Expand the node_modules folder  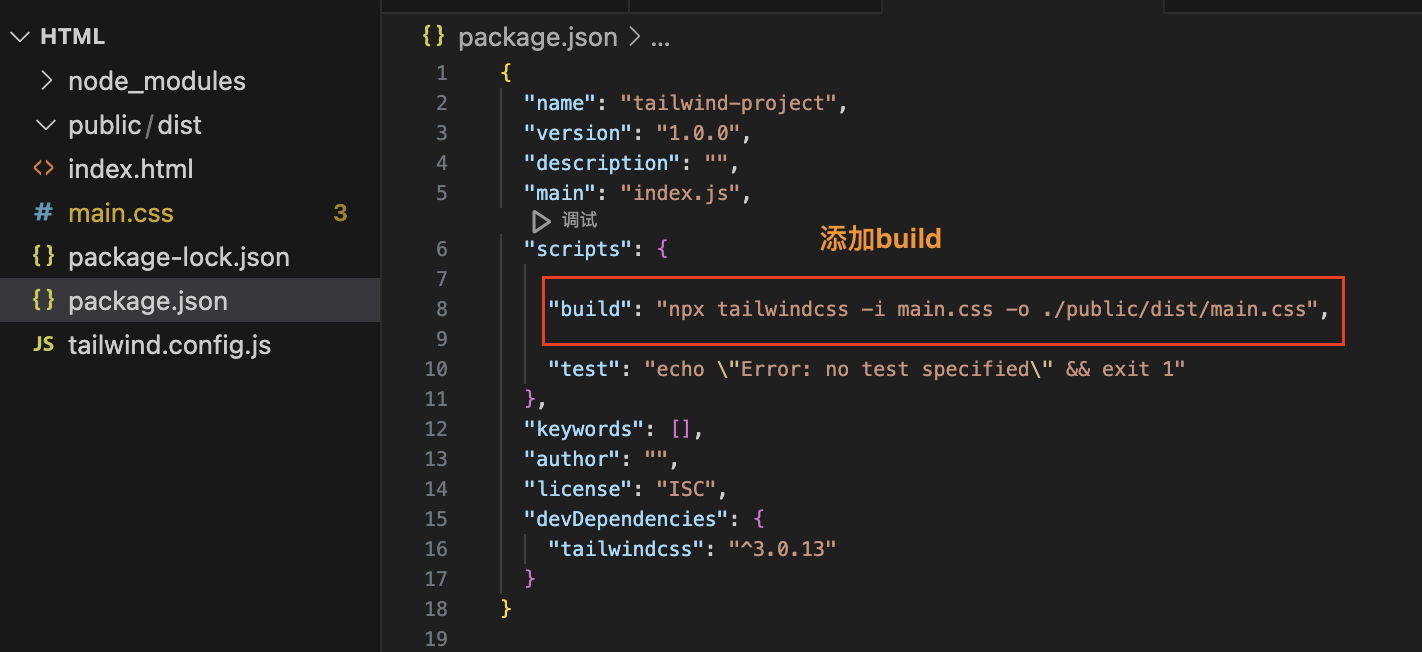tap(46, 81)
